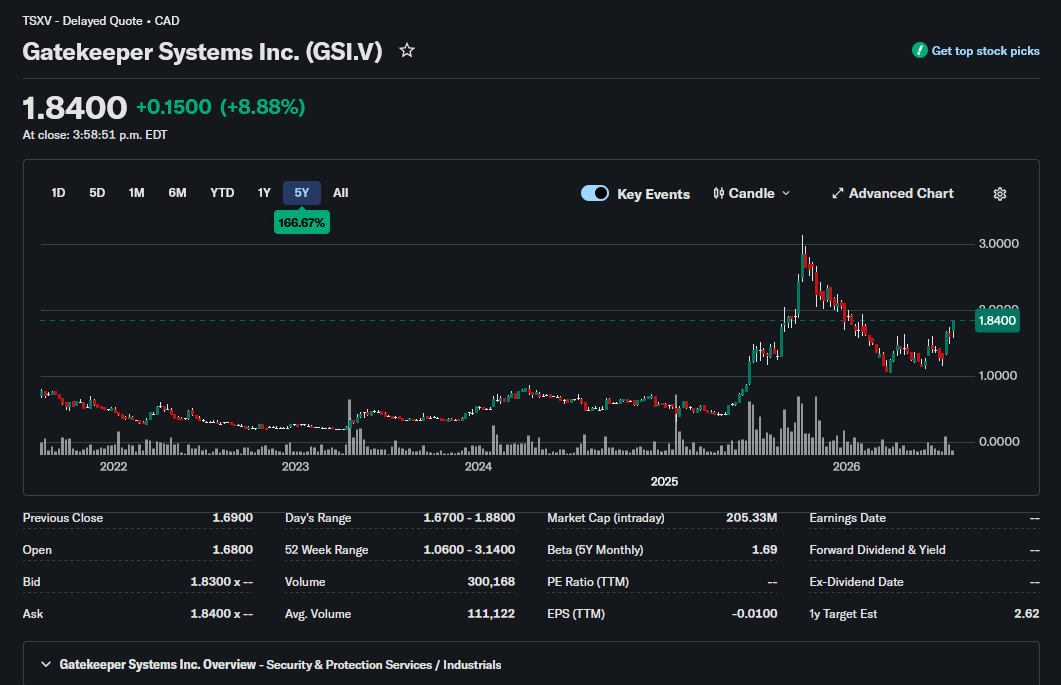This screenshot has width=1061, height=685.
Task: Click the Market Cap value 205.33M
Action: [x=751, y=518]
